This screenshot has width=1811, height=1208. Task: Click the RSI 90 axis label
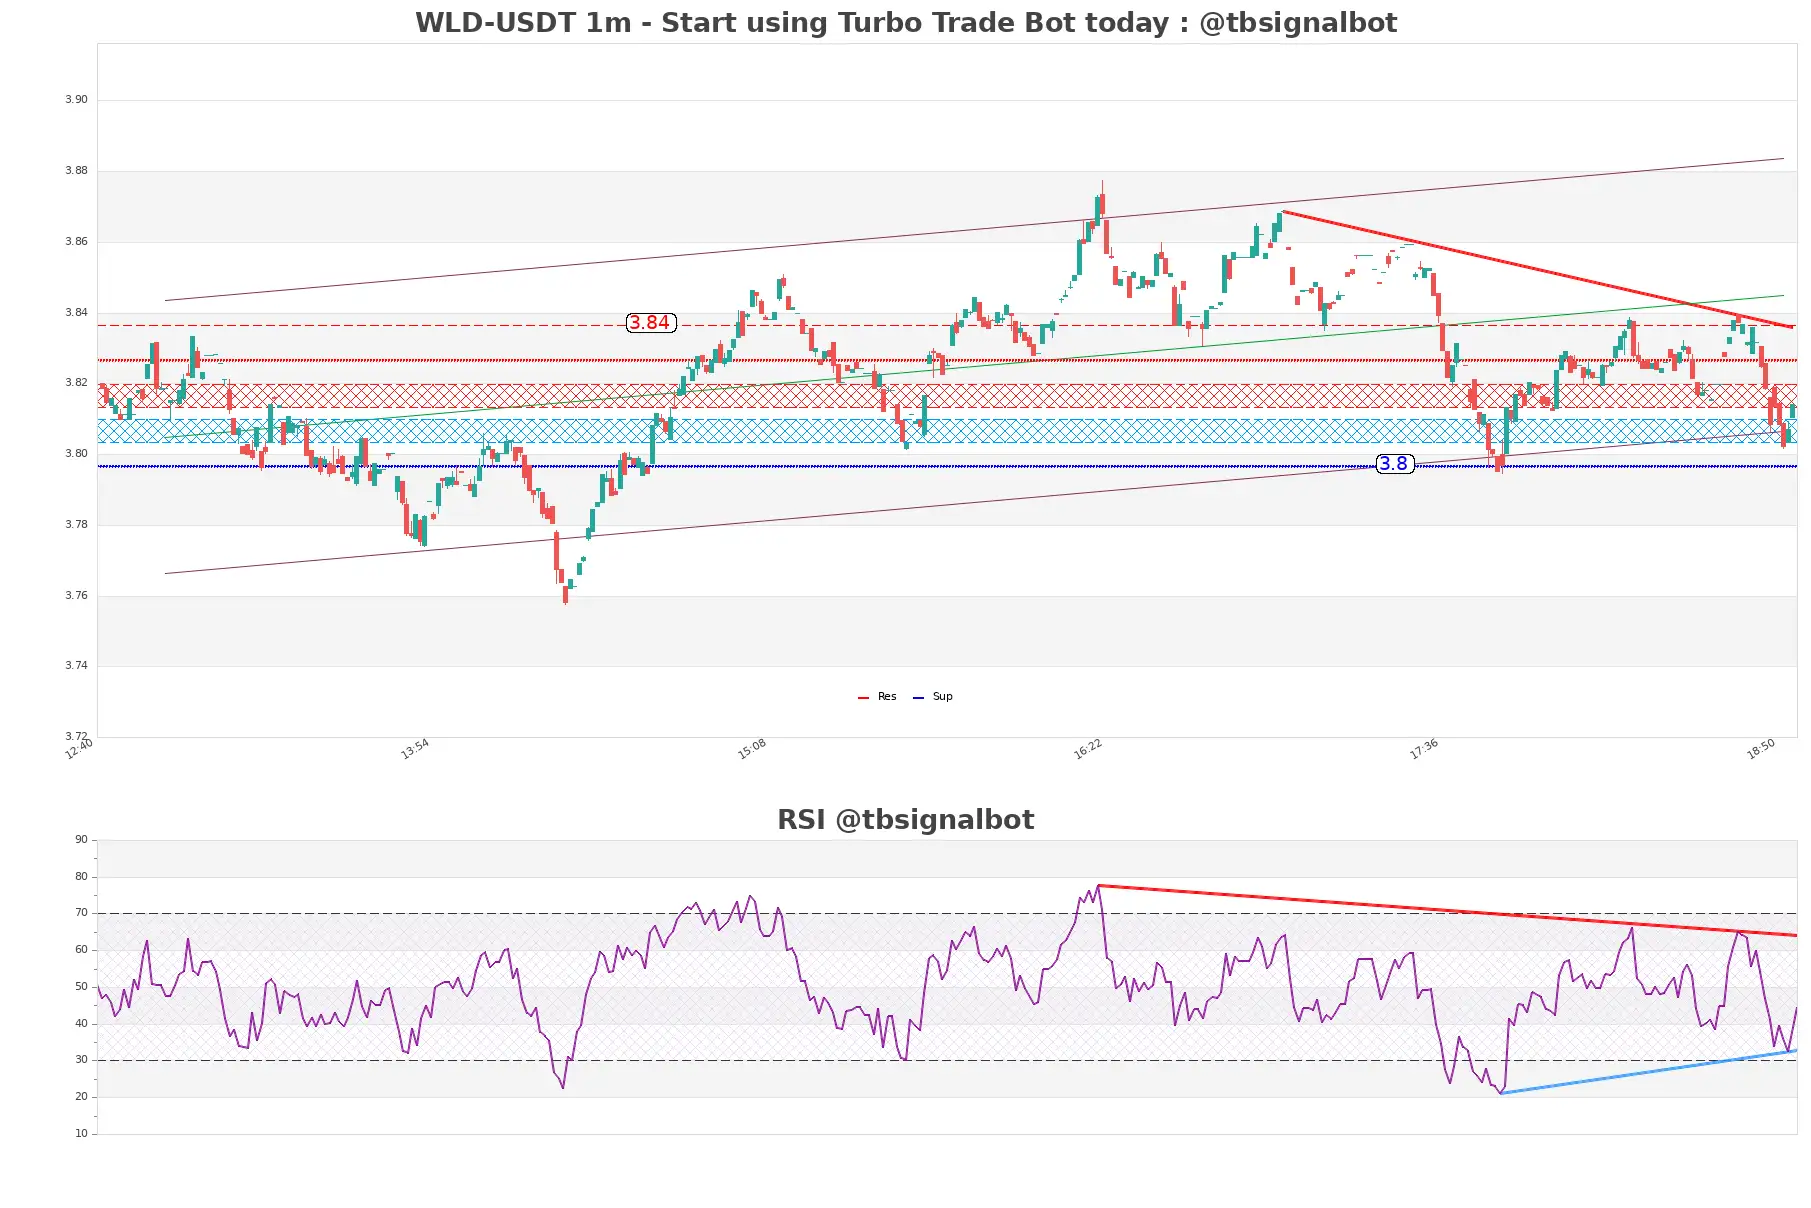81,840
